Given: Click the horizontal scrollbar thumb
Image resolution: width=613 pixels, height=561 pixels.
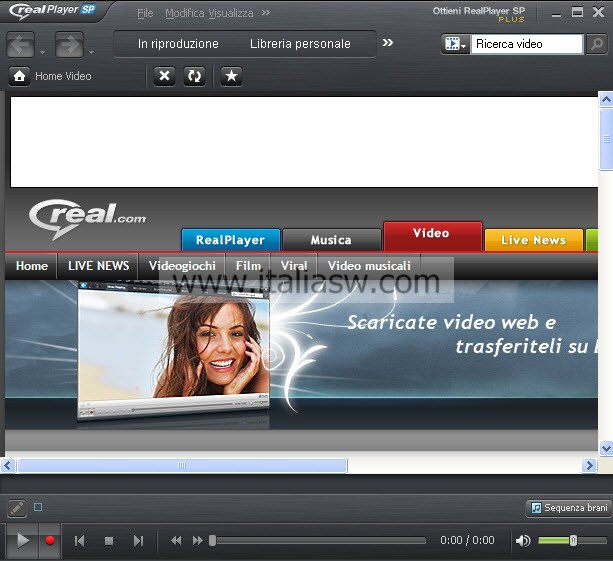Looking at the screenshot, I should pos(182,466).
